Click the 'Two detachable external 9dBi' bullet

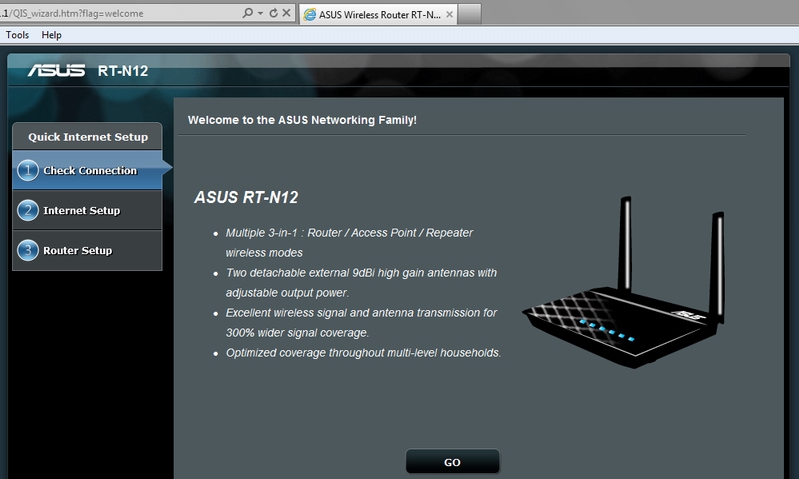(361, 283)
